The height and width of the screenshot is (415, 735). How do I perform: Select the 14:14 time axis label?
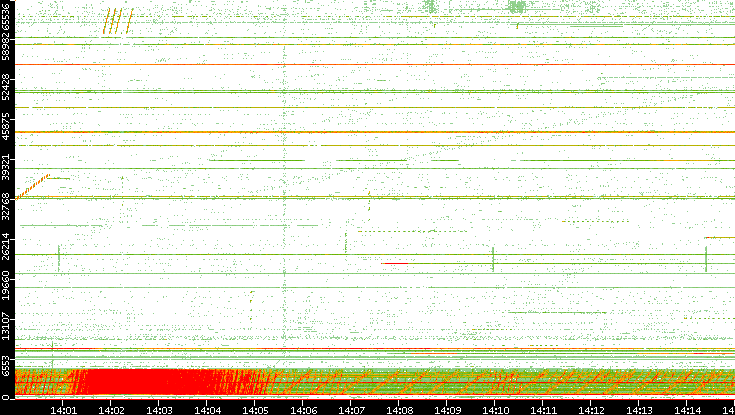(x=687, y=408)
